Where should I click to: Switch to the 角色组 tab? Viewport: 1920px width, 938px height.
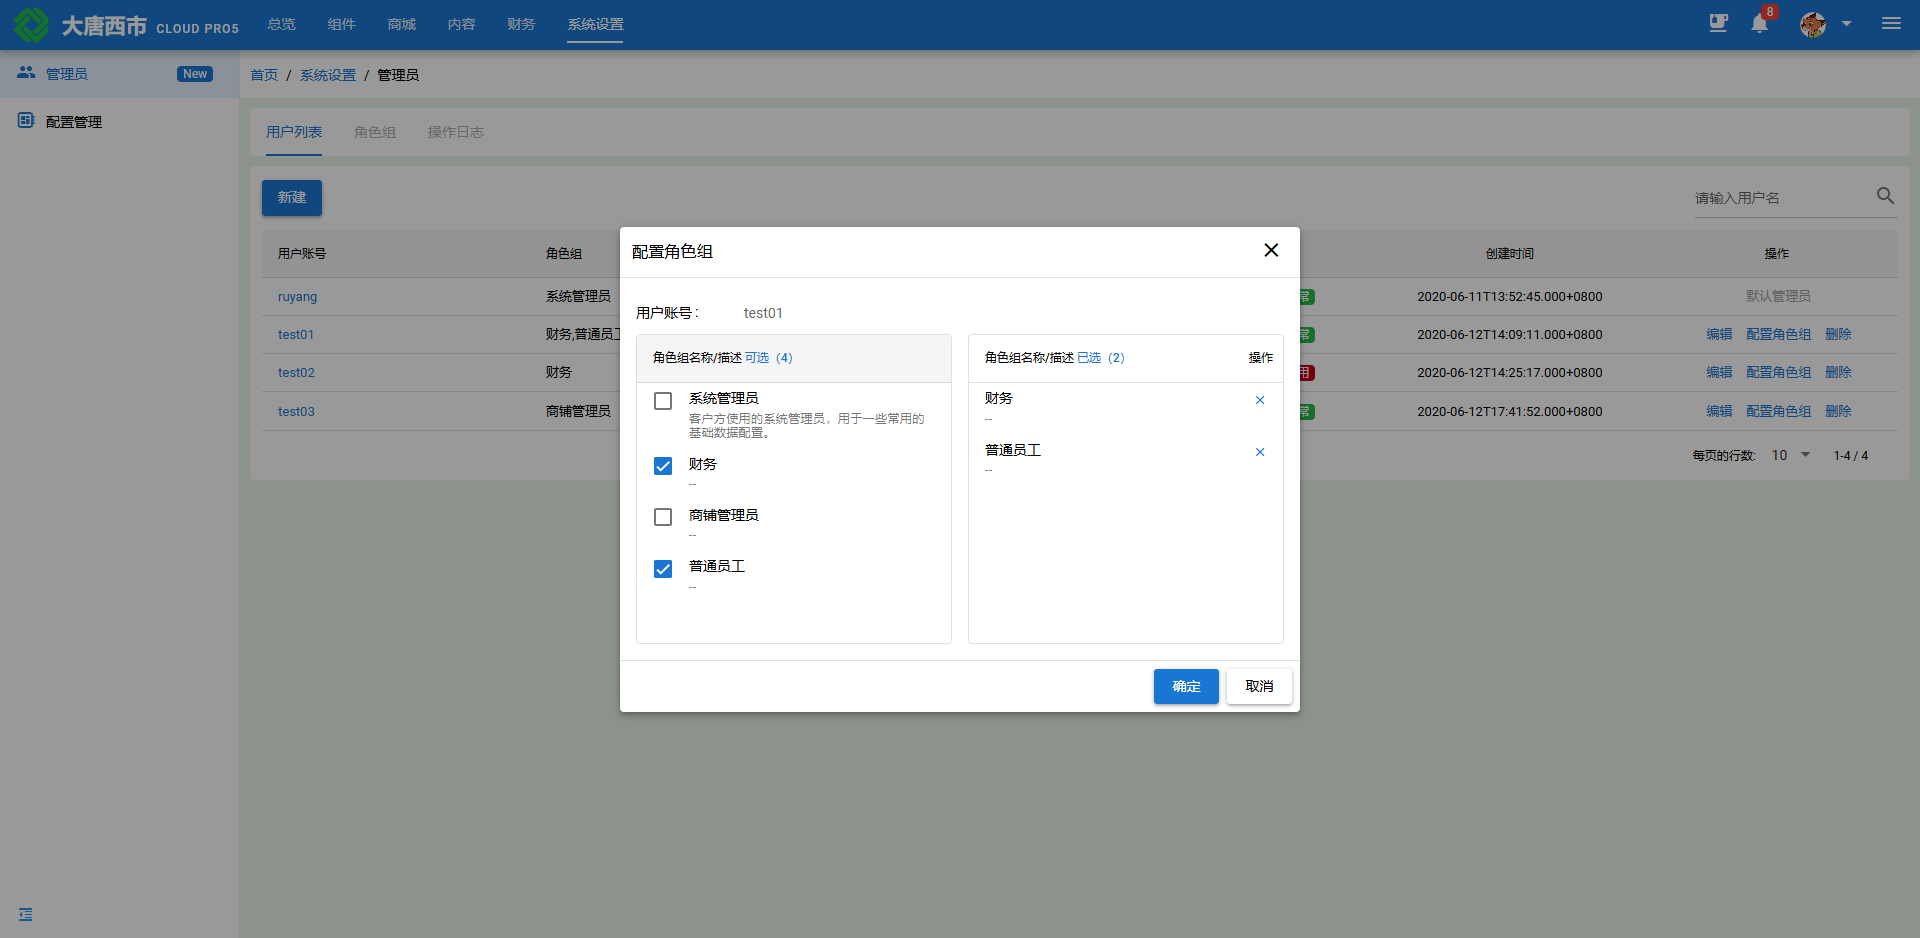click(x=375, y=132)
